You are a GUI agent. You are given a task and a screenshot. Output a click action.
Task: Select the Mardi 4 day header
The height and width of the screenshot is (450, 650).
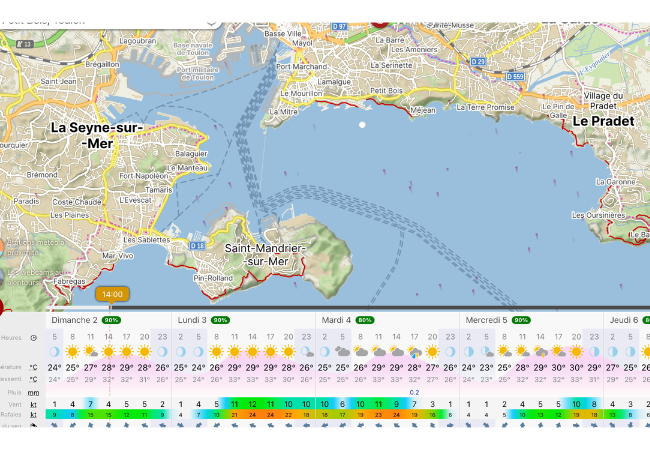click(x=336, y=320)
